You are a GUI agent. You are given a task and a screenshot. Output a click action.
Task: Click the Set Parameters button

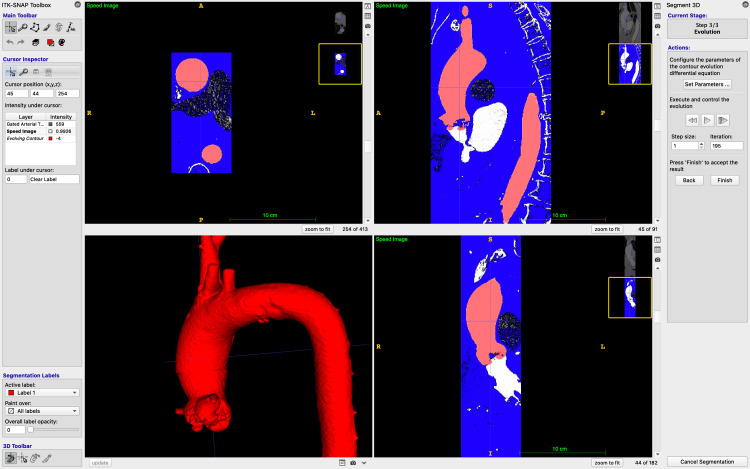(x=707, y=84)
